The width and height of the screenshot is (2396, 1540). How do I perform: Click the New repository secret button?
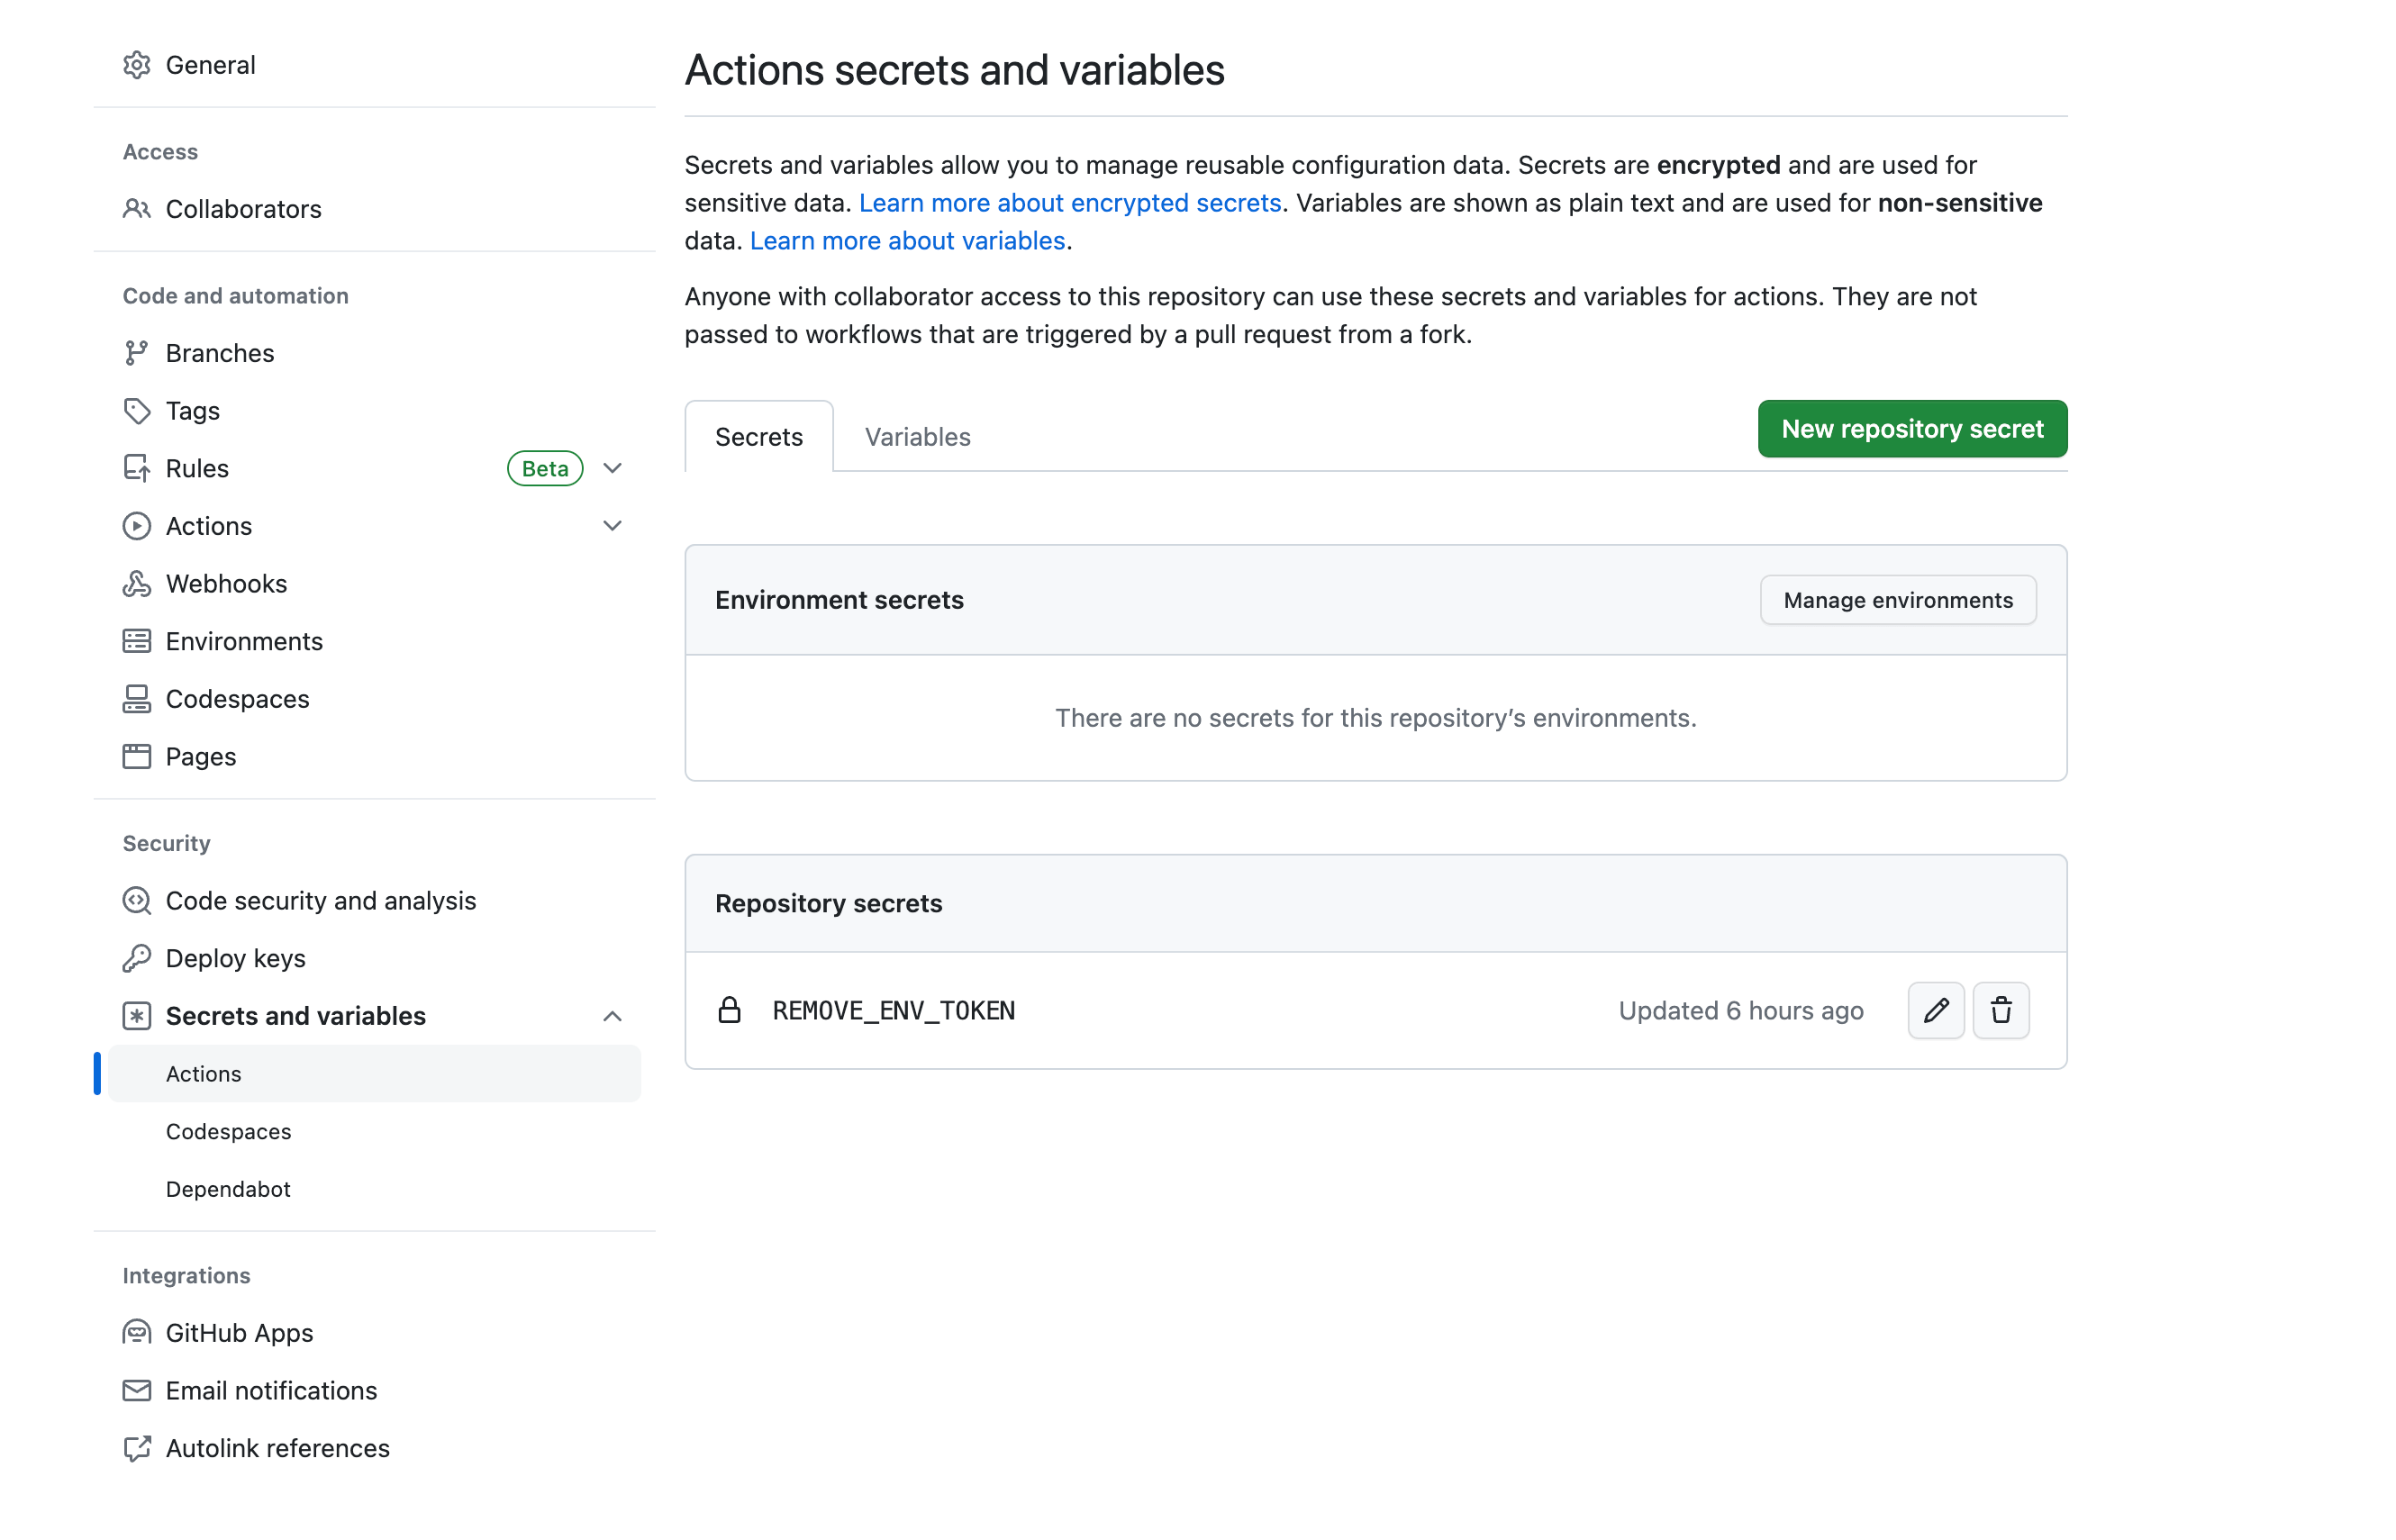point(1911,428)
